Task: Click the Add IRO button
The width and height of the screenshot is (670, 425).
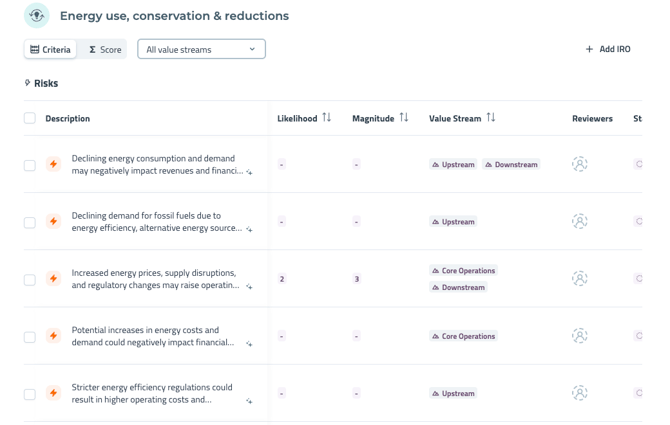Action: (x=608, y=49)
